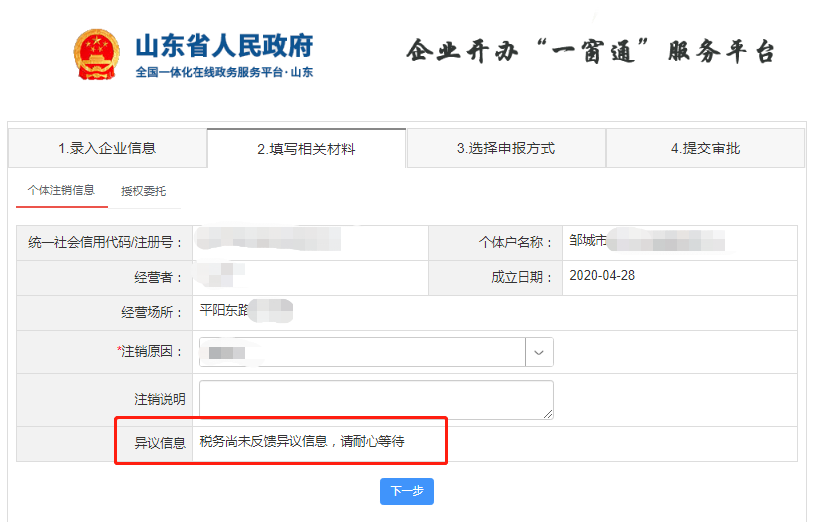825x522 pixels.
Task: Click the 企业开办"一窗通"服务平台 heading
Action: (x=590, y=52)
